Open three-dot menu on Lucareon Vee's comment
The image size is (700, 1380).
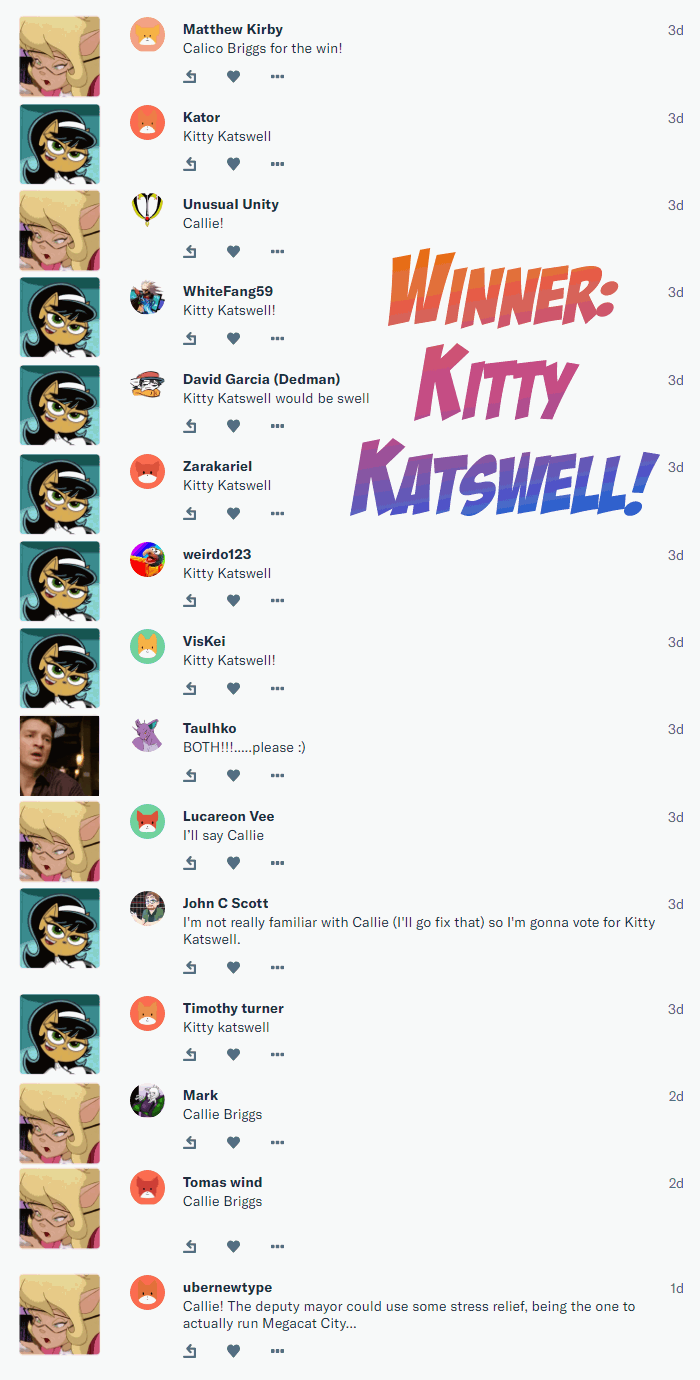point(277,863)
